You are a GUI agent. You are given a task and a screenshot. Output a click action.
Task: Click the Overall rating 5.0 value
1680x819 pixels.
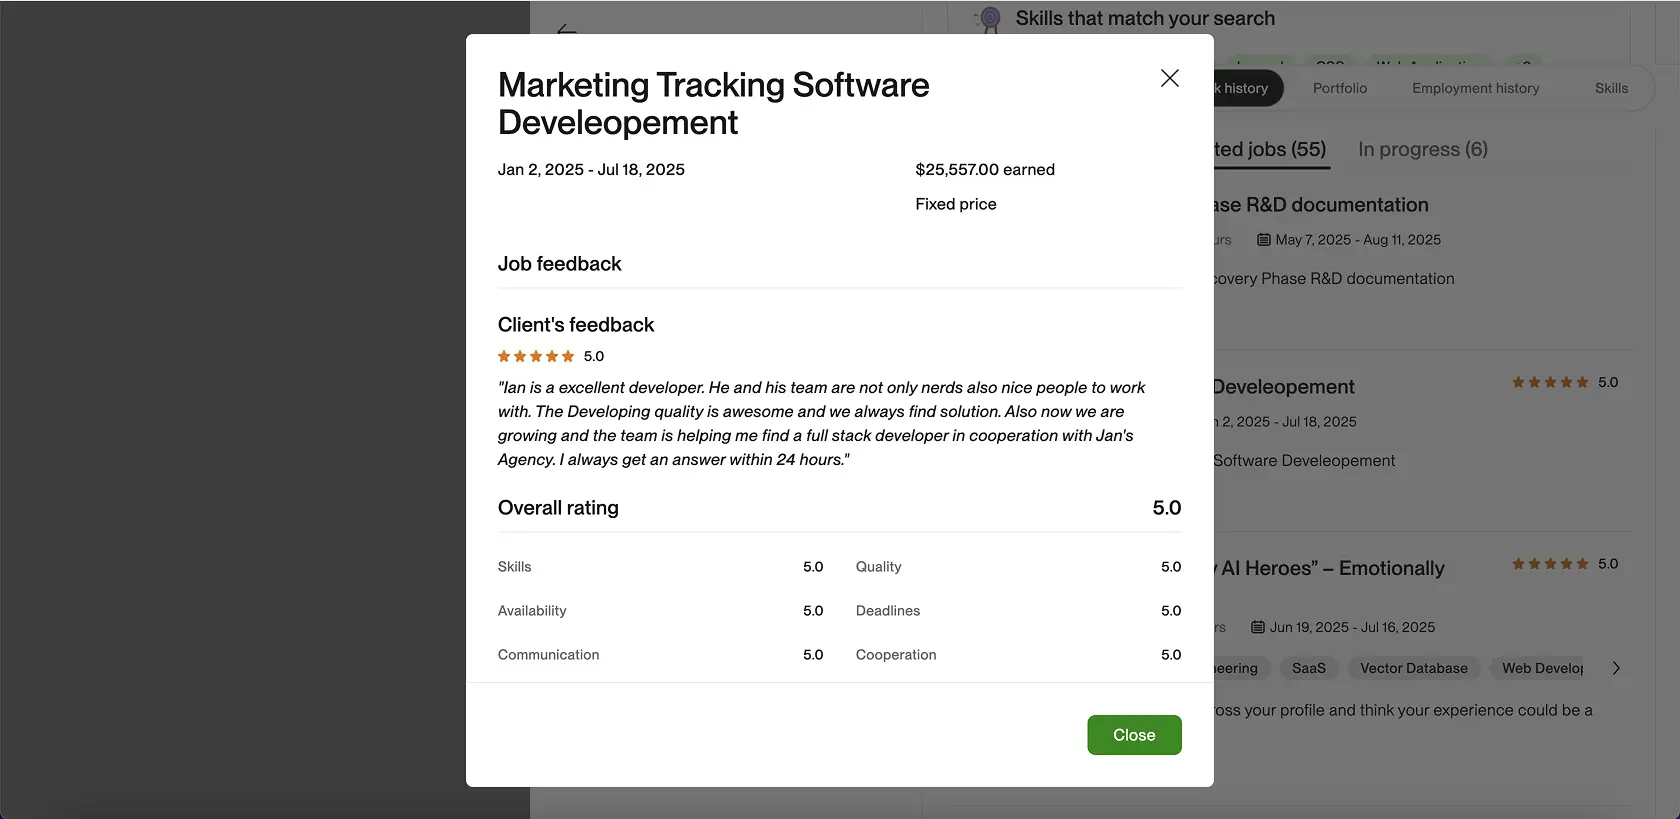(x=1166, y=508)
